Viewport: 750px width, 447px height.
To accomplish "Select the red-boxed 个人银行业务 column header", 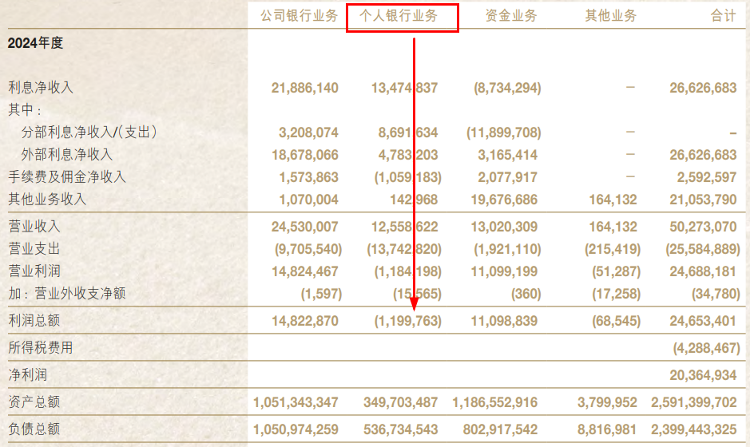I will (x=402, y=16).
